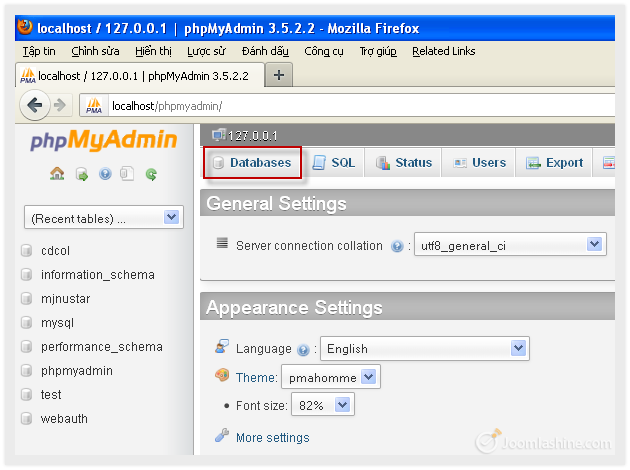The height and width of the screenshot is (470, 630).
Task: Open the Tập tin menu
Action: tap(39, 51)
